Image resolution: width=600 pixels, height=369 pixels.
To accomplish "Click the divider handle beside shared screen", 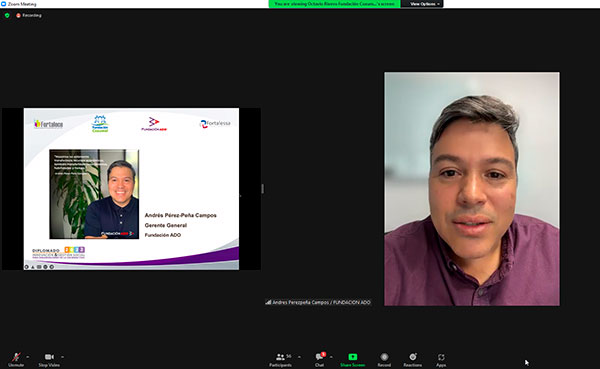I will [262, 189].
